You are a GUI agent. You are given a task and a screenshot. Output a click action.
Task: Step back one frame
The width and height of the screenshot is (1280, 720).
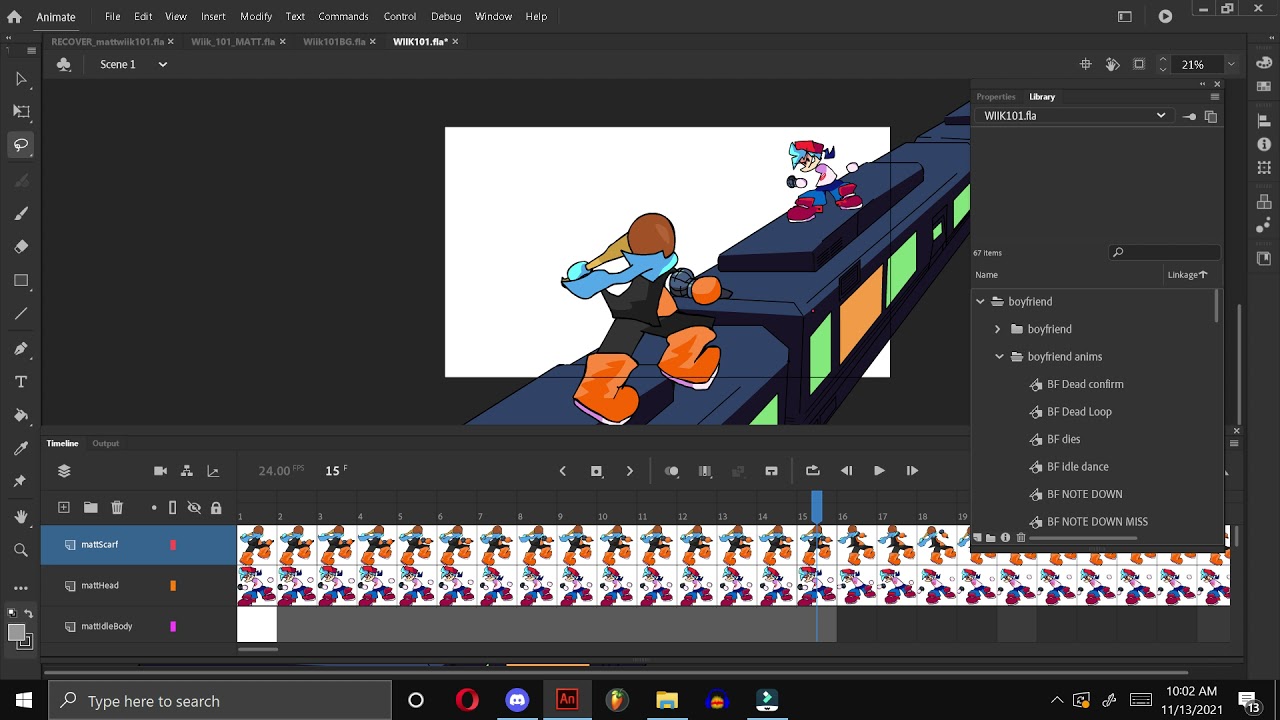point(846,471)
